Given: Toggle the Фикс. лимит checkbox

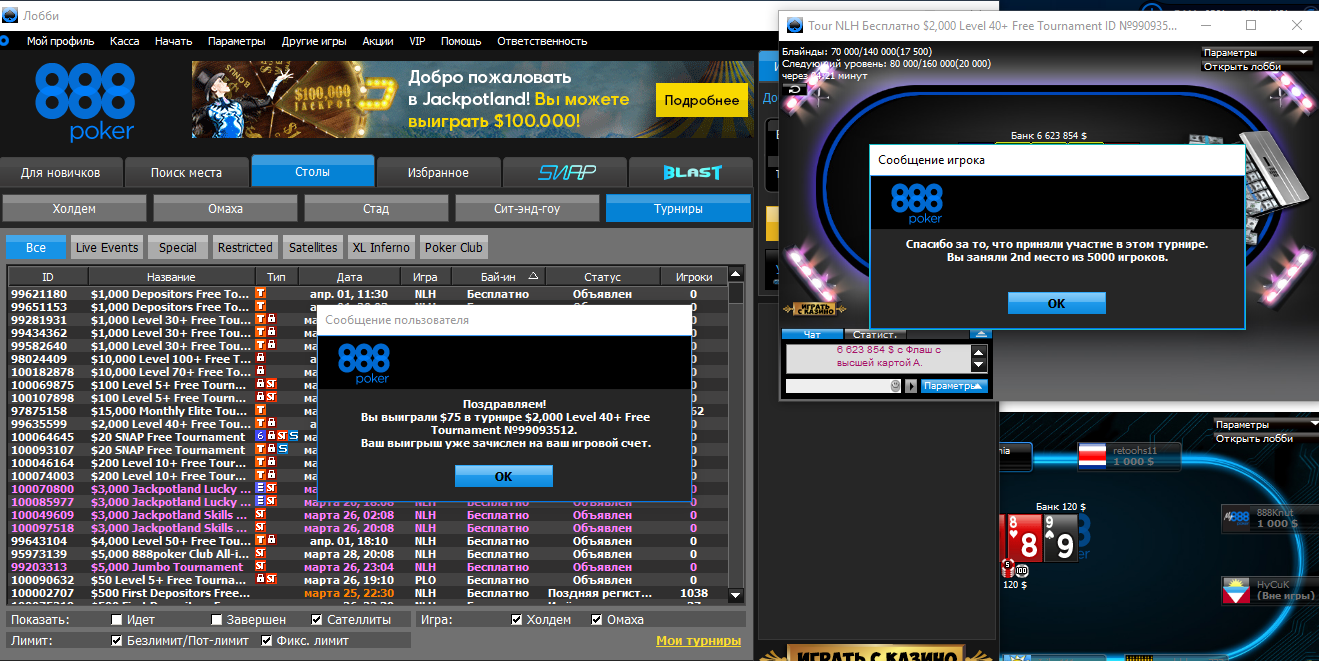Looking at the screenshot, I should pyautogui.click(x=267, y=640).
